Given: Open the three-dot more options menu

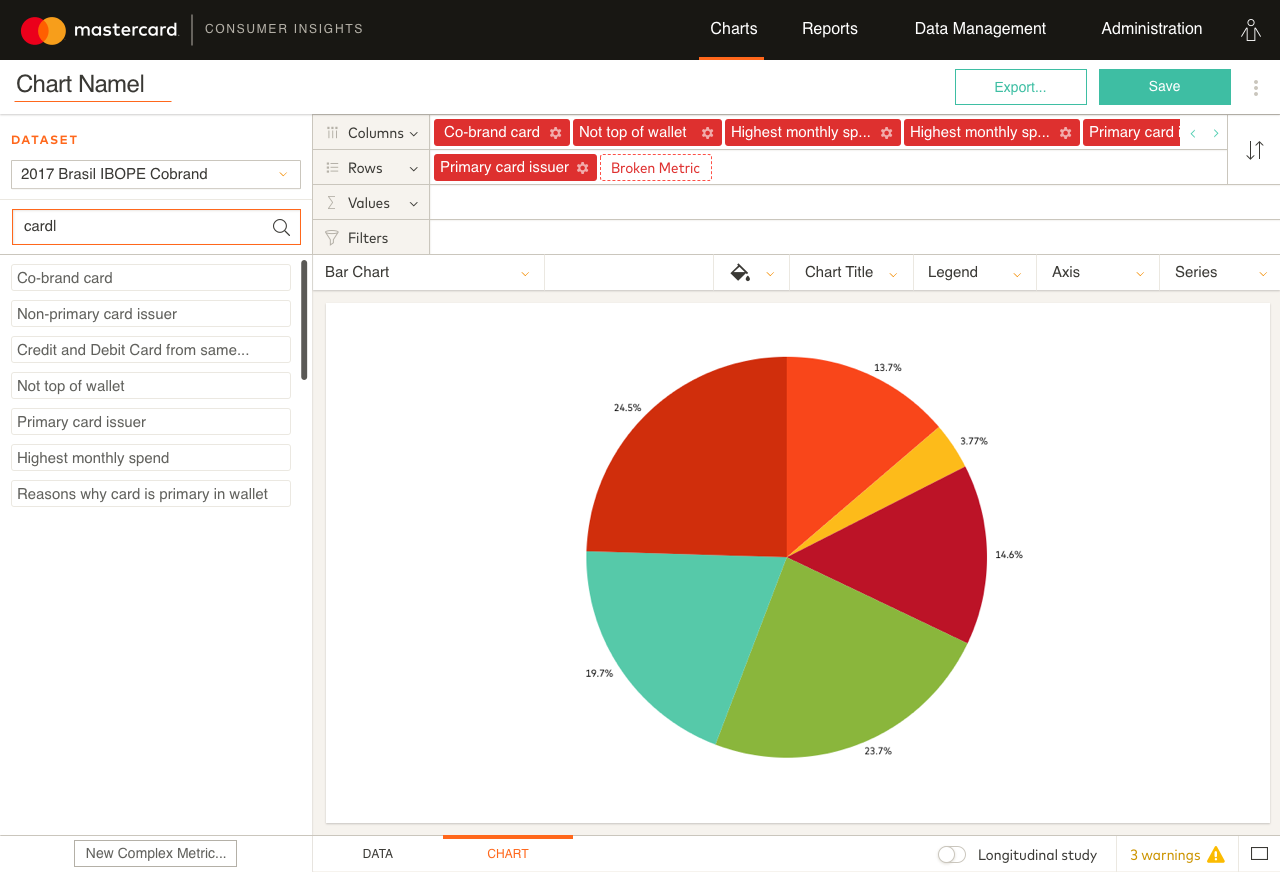Looking at the screenshot, I should 1256,88.
